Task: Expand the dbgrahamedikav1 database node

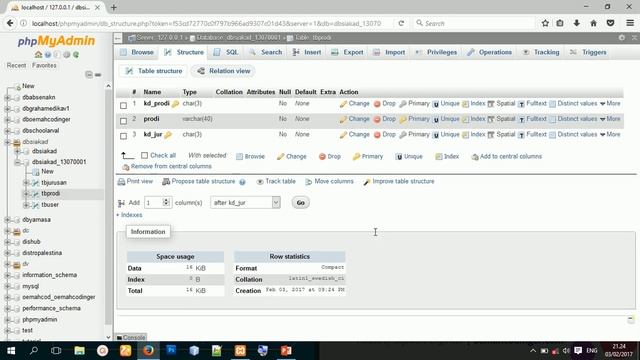Action: pyautogui.click(x=7, y=109)
